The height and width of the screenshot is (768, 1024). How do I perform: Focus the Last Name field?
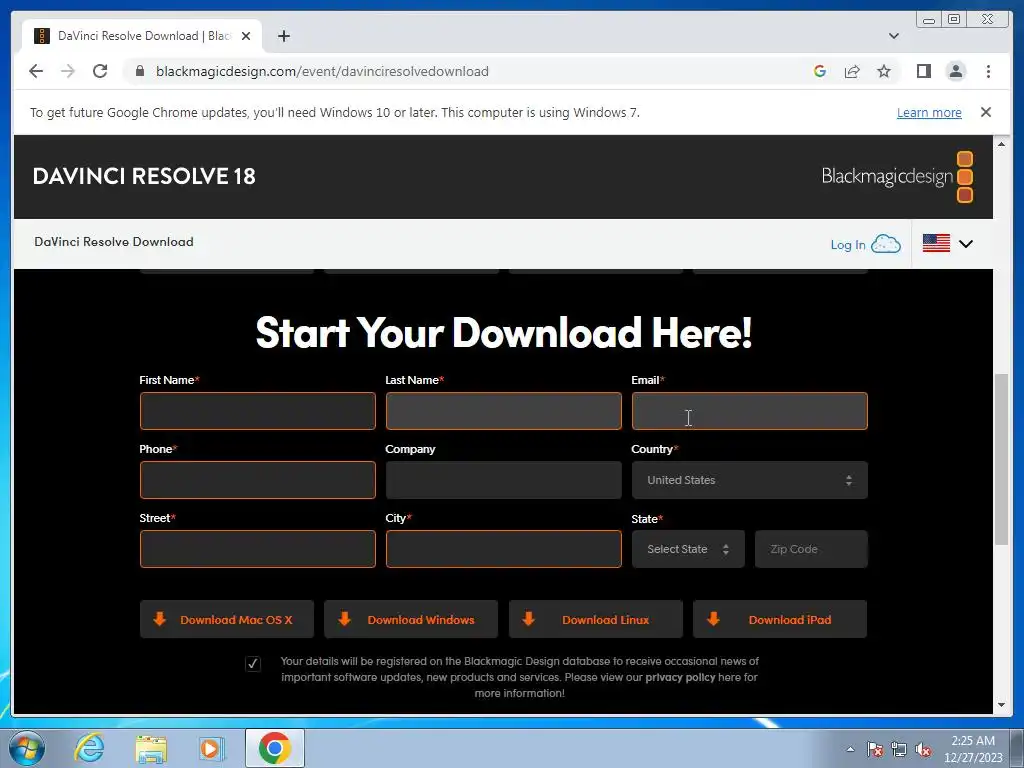(x=504, y=411)
